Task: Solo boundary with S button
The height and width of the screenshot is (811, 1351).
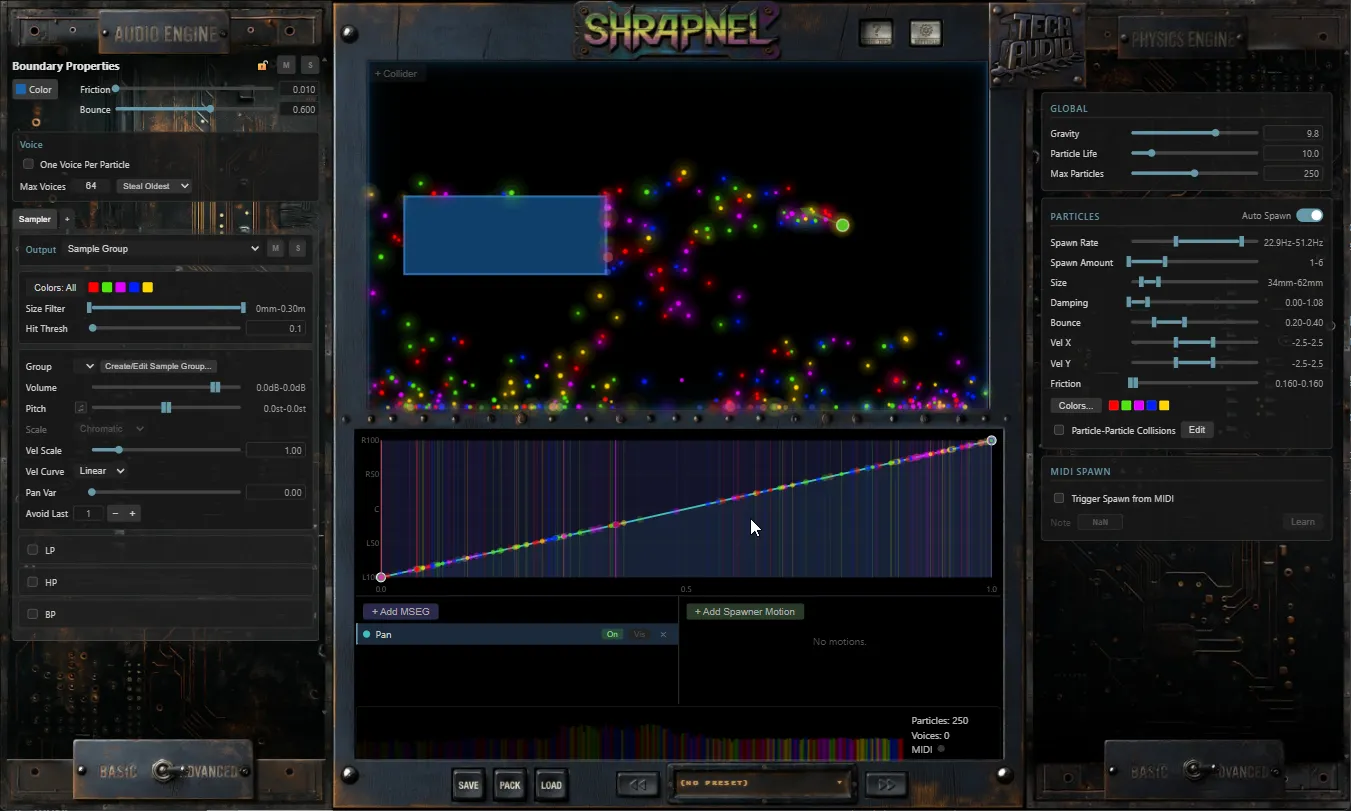Action: [x=310, y=65]
